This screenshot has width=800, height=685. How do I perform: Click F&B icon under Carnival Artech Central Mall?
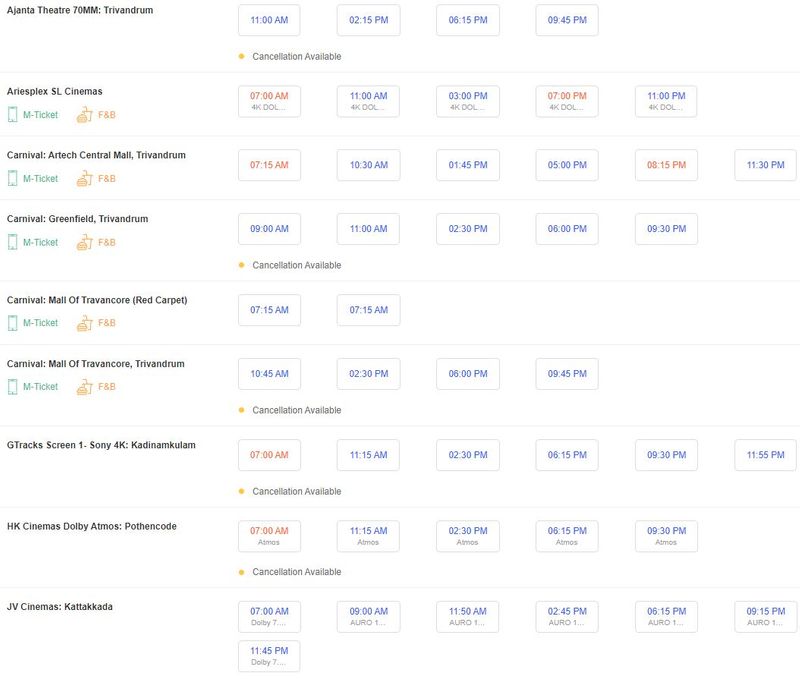[82, 178]
